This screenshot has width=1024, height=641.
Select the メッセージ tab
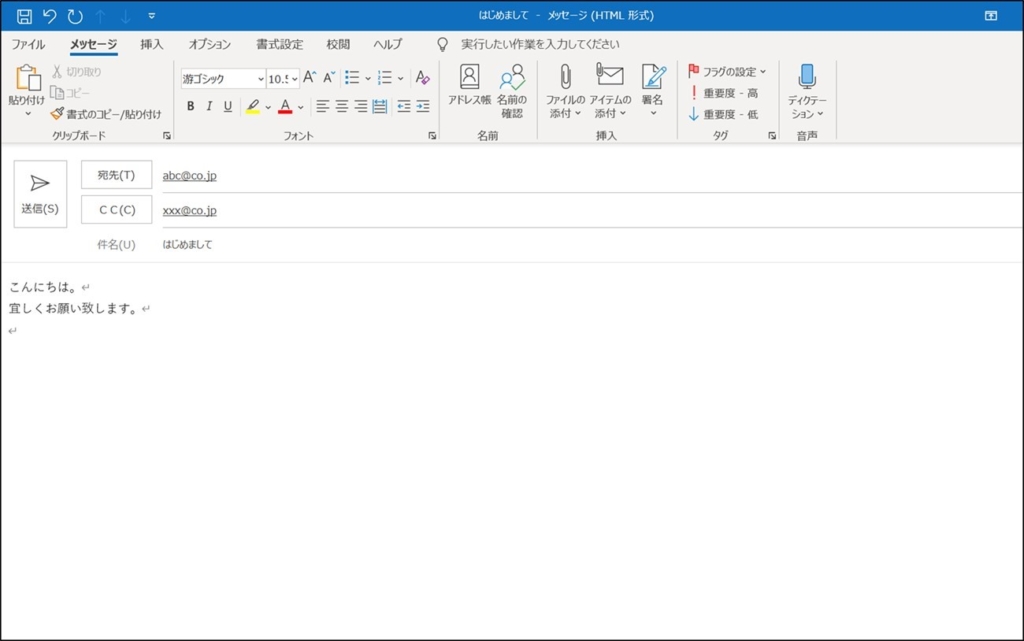pos(93,44)
